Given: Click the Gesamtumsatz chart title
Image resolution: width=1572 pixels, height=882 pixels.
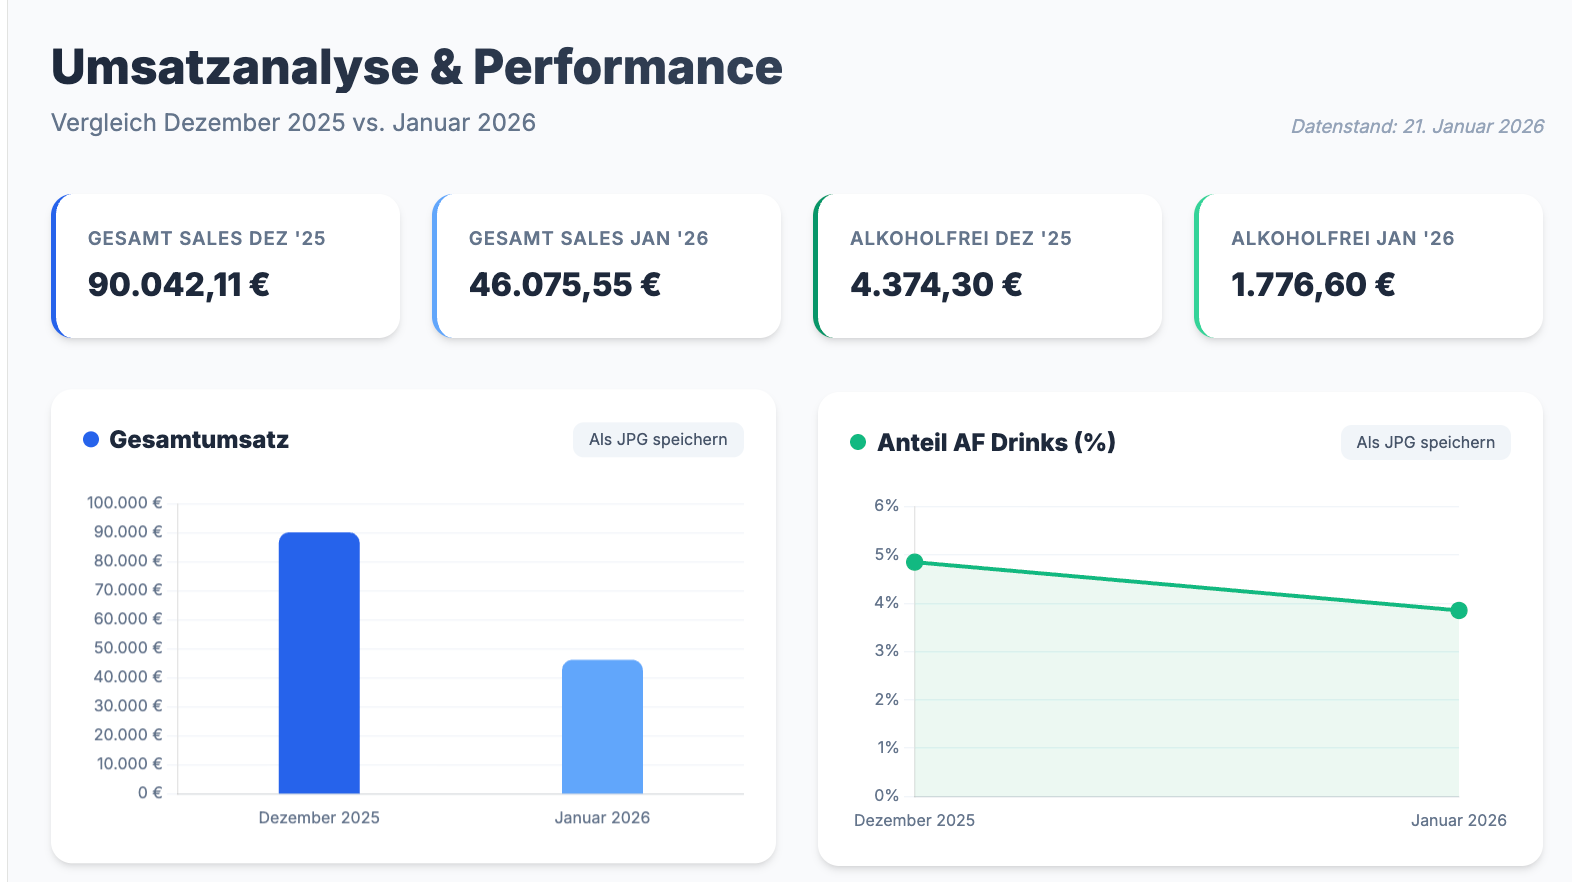Looking at the screenshot, I should point(199,440).
